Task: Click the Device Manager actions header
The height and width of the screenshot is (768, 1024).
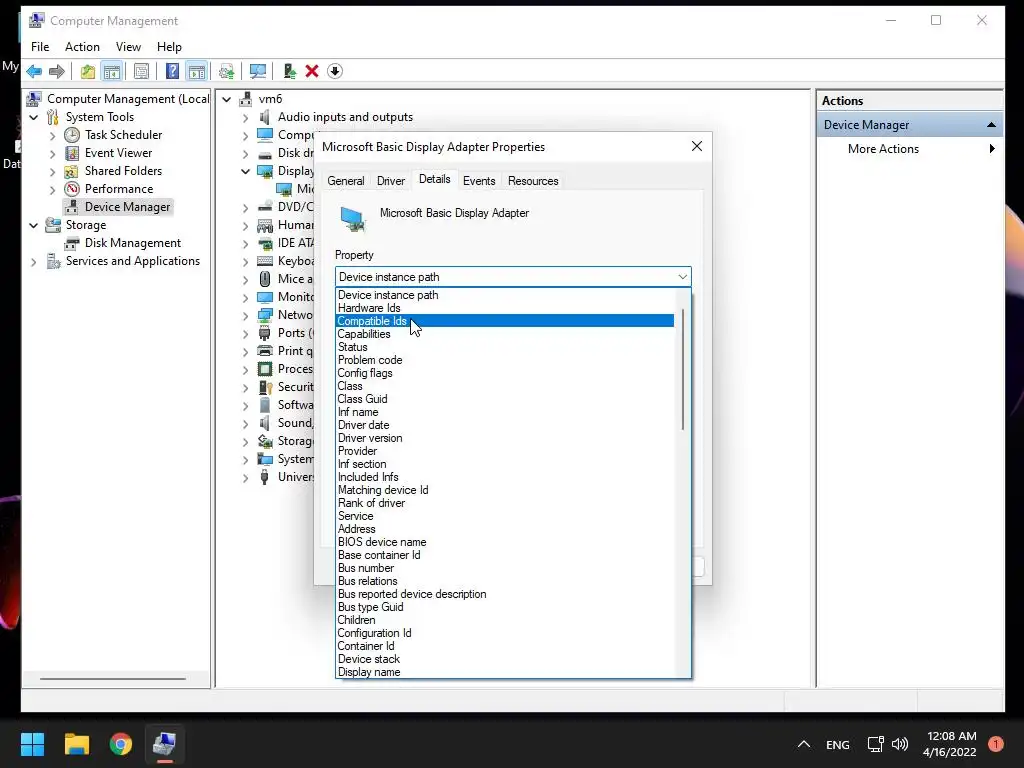Action: coord(909,125)
